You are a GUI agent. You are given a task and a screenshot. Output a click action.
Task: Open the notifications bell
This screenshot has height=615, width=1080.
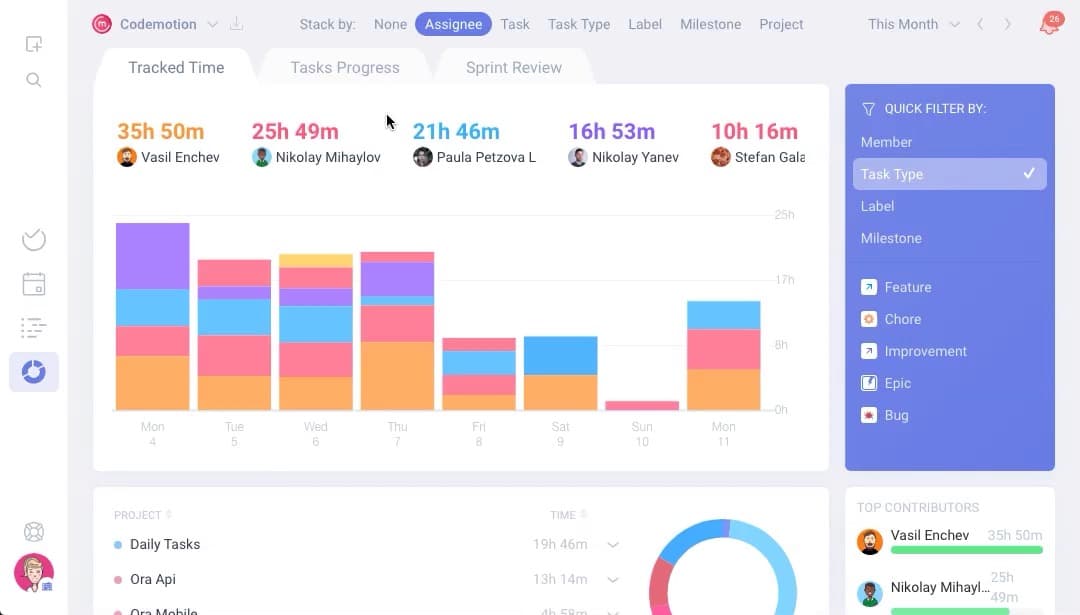pos(1050,24)
